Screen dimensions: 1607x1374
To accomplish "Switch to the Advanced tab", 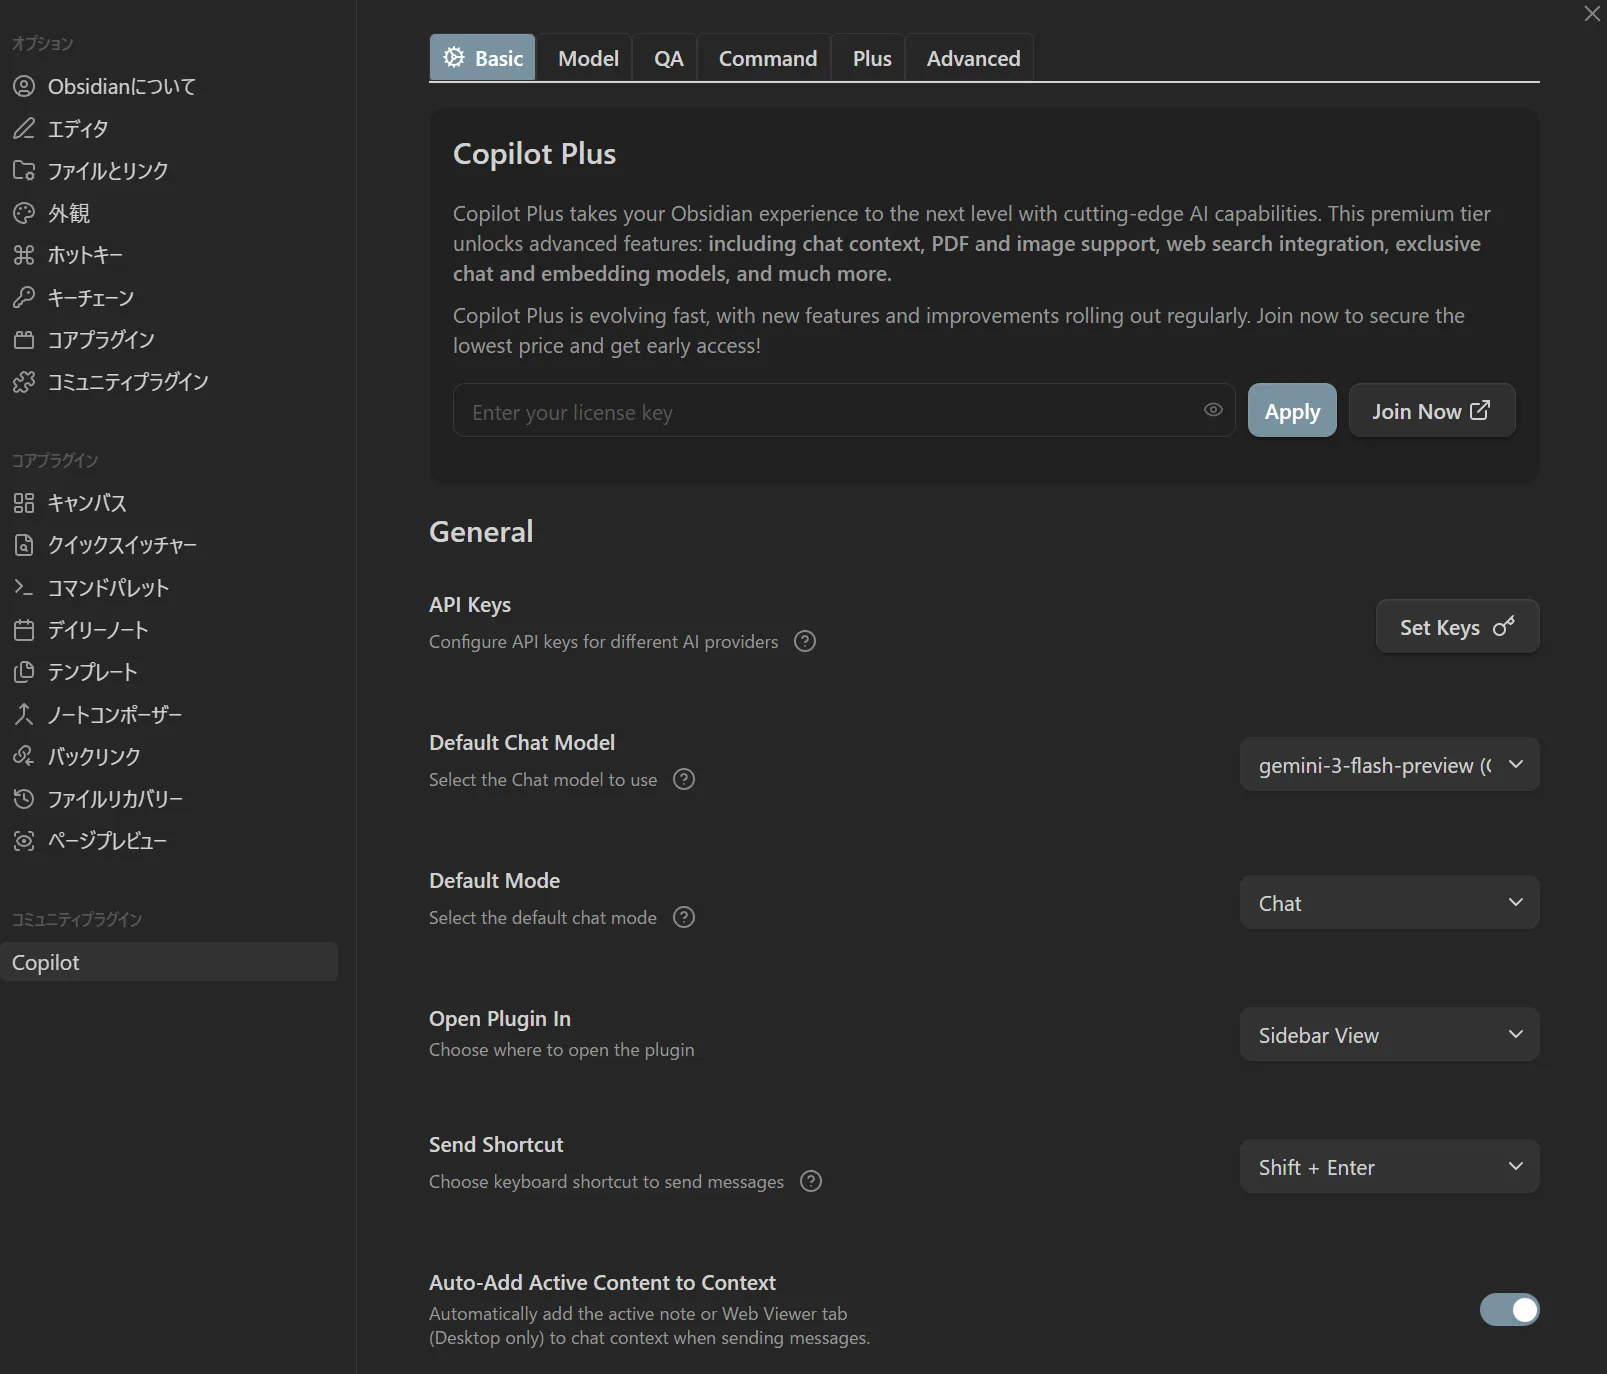I will tap(973, 58).
